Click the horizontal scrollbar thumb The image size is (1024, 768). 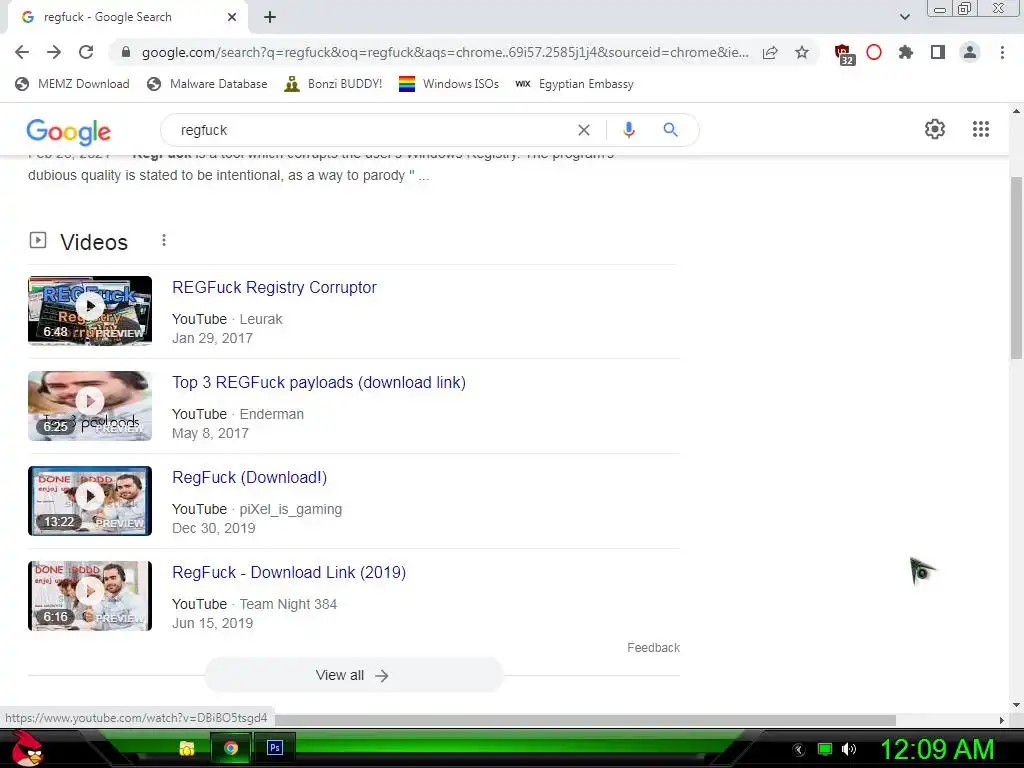[x=585, y=720]
